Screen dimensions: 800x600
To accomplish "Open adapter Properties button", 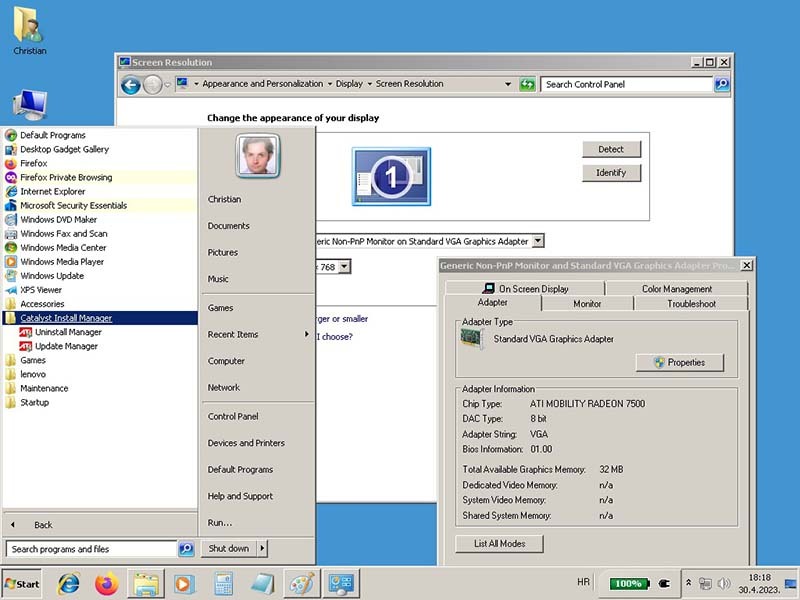I will tap(678, 363).
